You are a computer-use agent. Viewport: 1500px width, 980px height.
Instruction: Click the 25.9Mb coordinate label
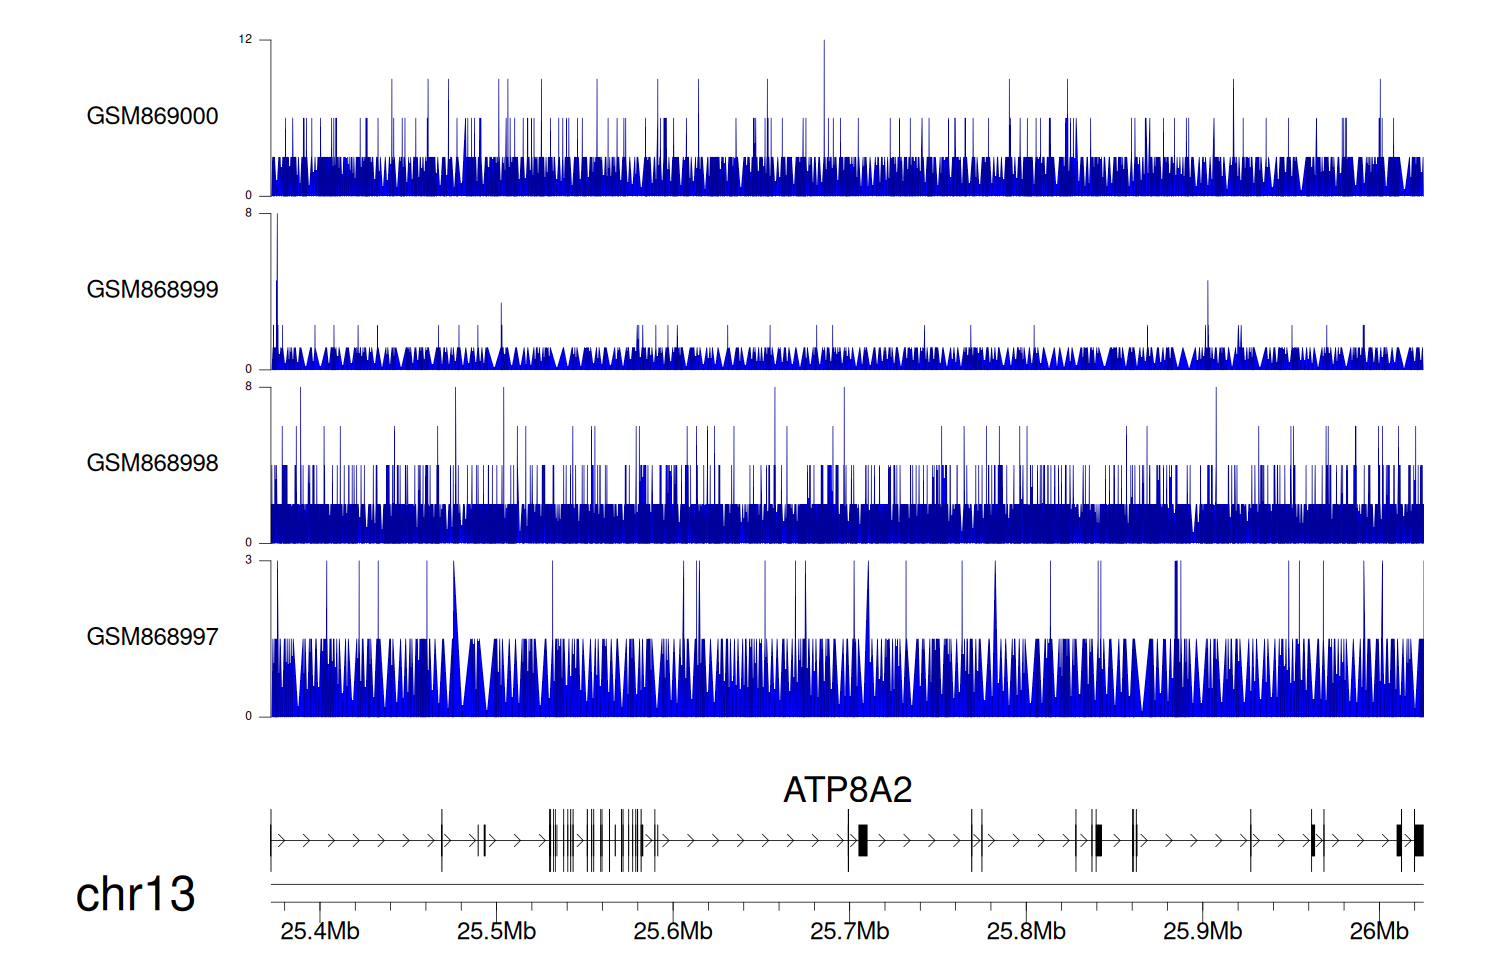tap(1202, 931)
